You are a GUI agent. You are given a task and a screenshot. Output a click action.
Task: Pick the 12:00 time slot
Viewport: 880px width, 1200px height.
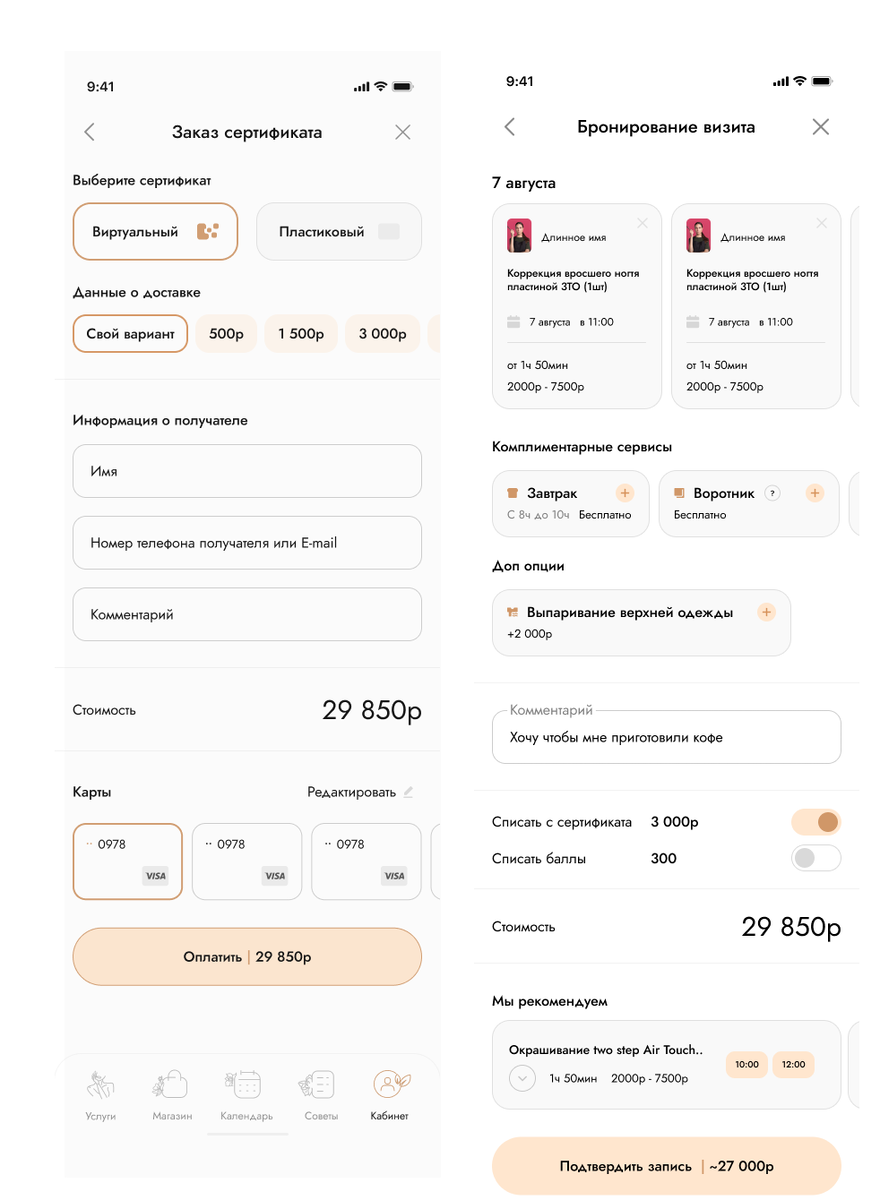coord(793,1064)
